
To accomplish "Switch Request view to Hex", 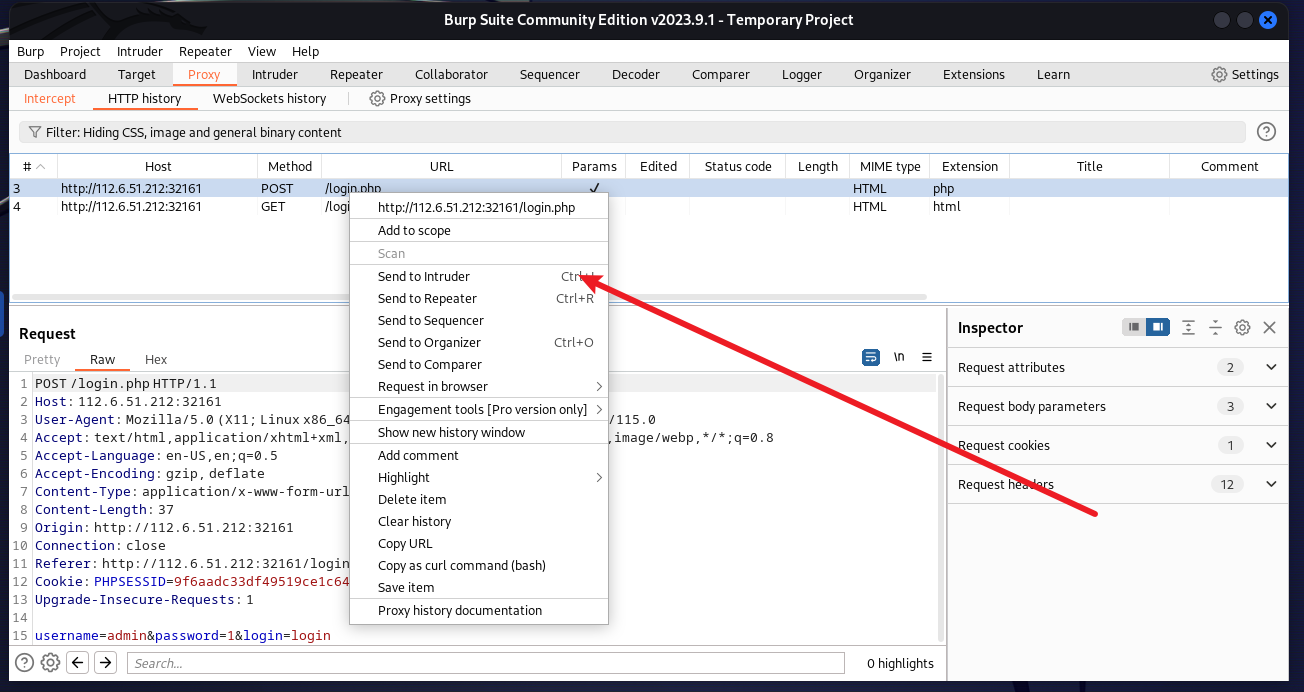I will click(156, 359).
